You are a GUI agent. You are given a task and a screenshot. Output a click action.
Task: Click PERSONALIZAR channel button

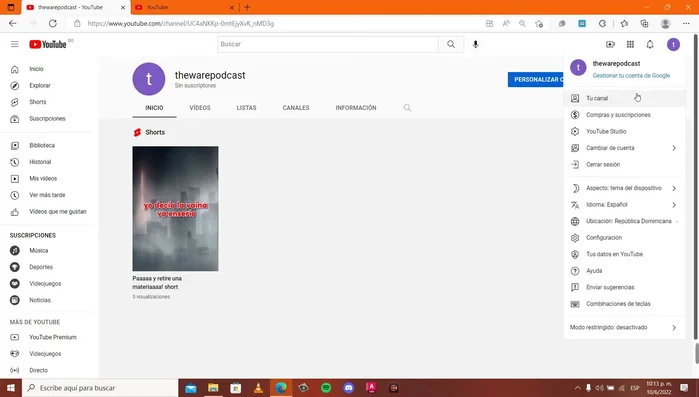[535, 79]
